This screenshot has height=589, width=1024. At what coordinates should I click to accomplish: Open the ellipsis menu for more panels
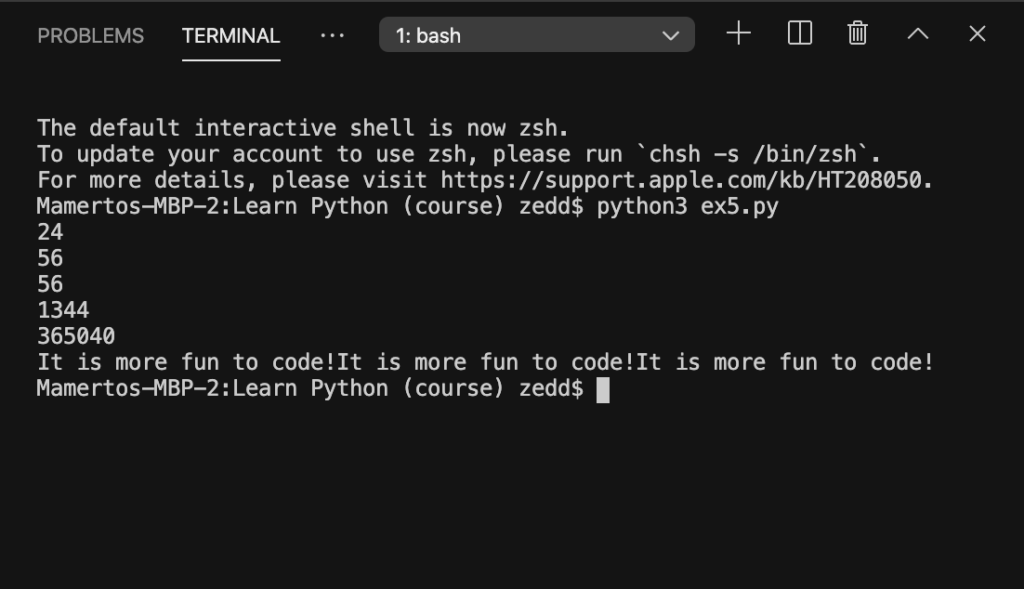[332, 36]
